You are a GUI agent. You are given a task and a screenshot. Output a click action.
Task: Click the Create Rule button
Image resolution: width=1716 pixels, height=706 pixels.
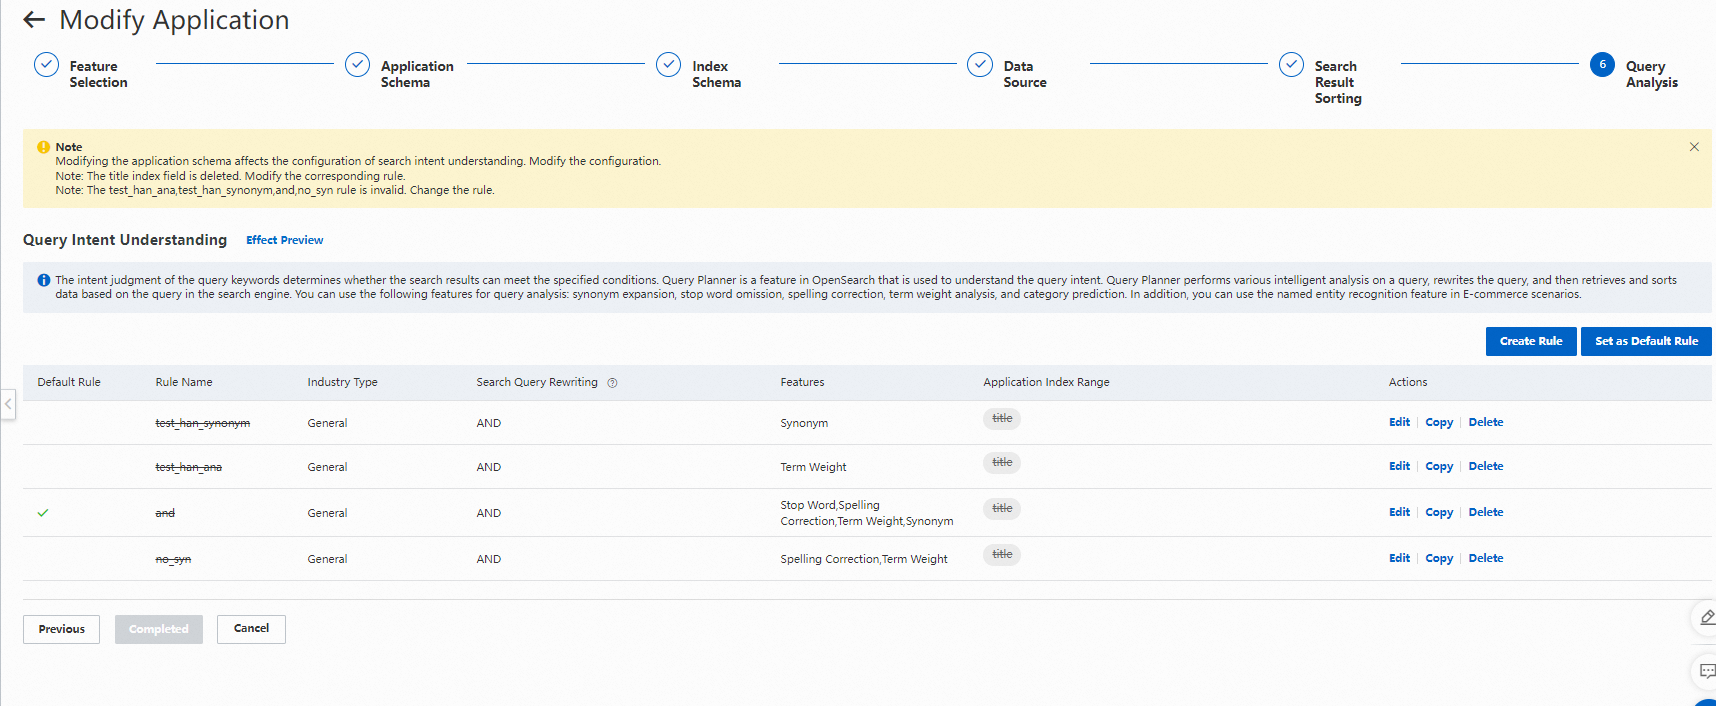click(1530, 341)
